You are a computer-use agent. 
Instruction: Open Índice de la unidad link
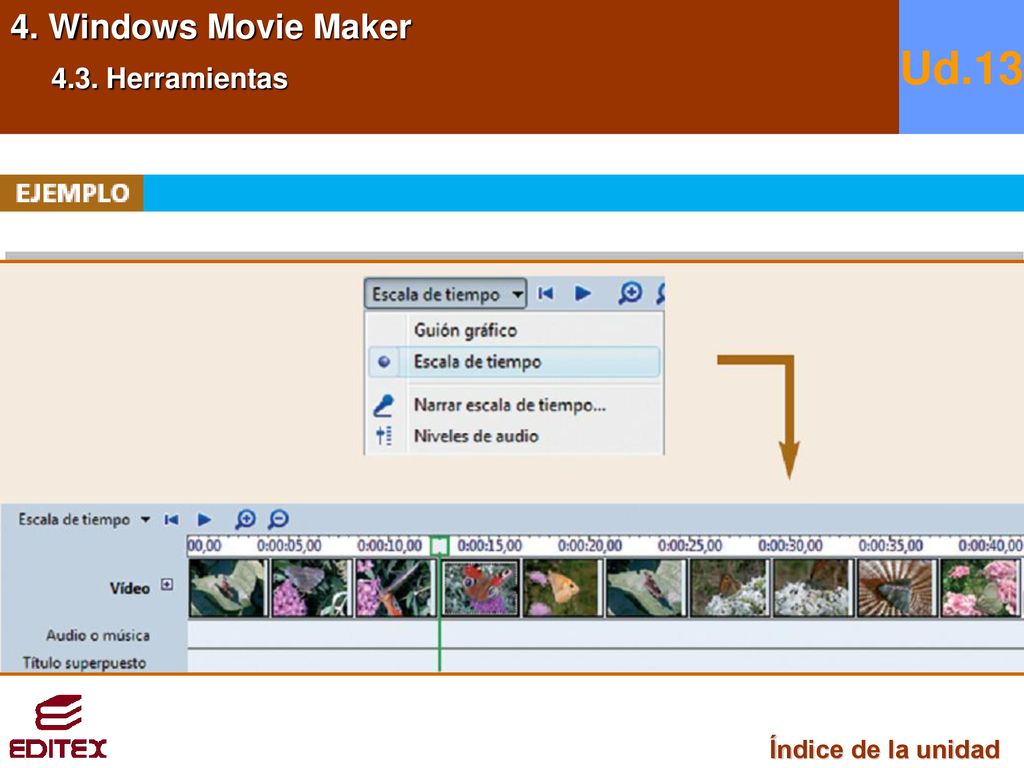(x=884, y=748)
